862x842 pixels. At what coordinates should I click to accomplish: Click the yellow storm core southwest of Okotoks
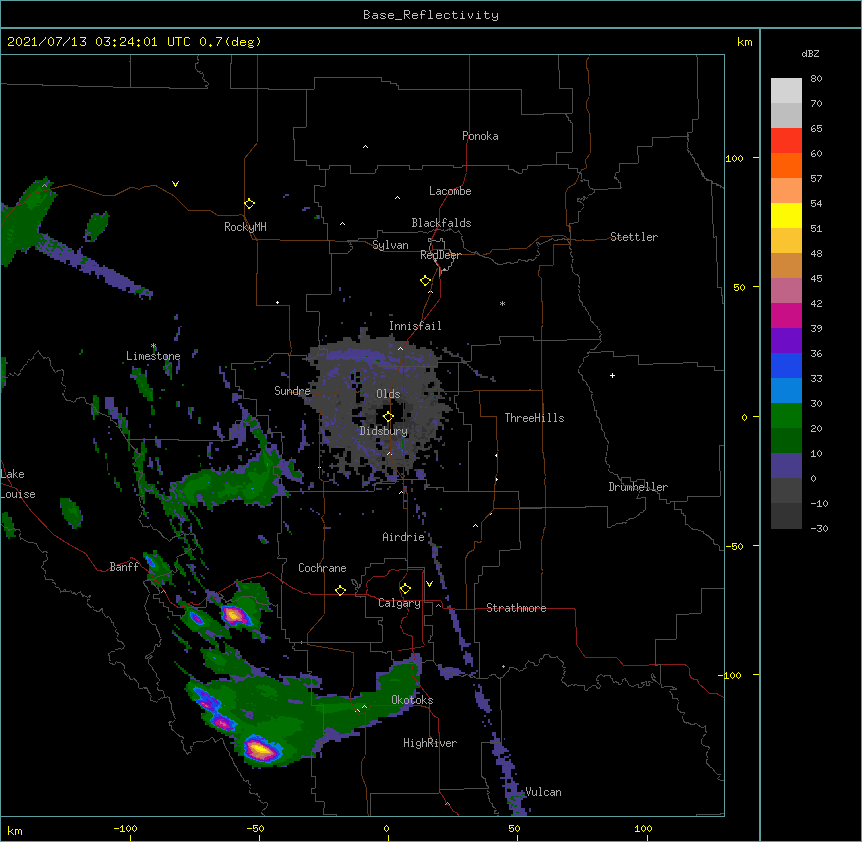point(259,748)
